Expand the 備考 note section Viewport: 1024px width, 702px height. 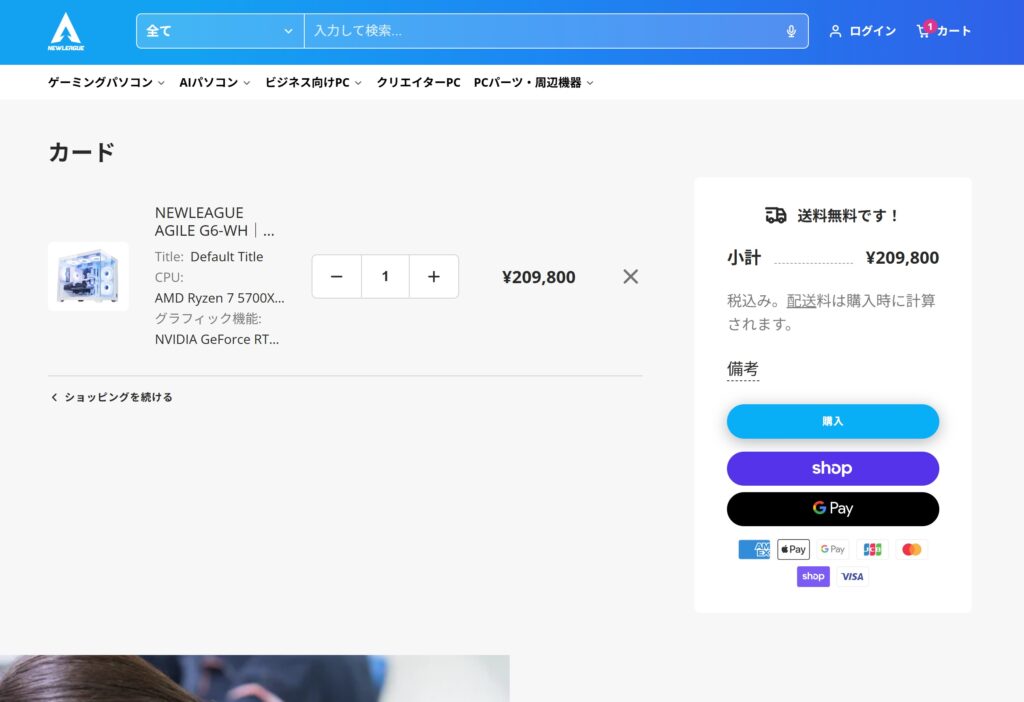(x=743, y=369)
